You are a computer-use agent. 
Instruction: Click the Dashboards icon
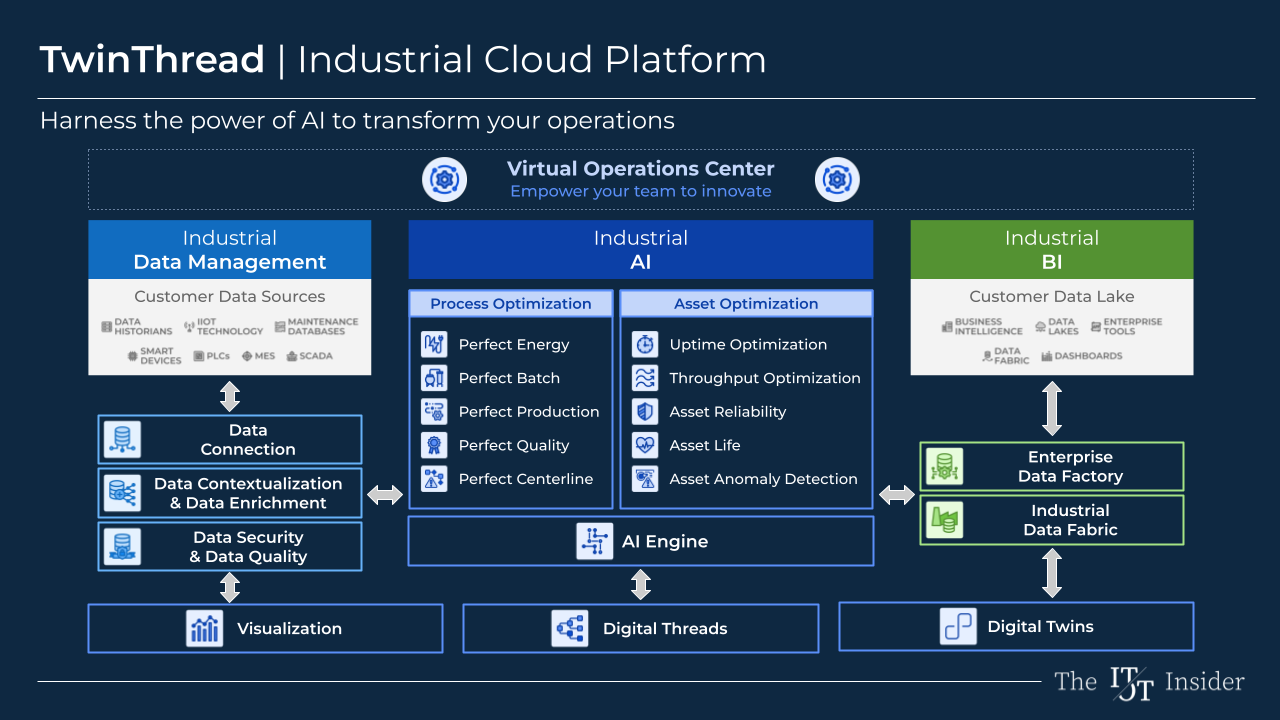tap(1047, 356)
